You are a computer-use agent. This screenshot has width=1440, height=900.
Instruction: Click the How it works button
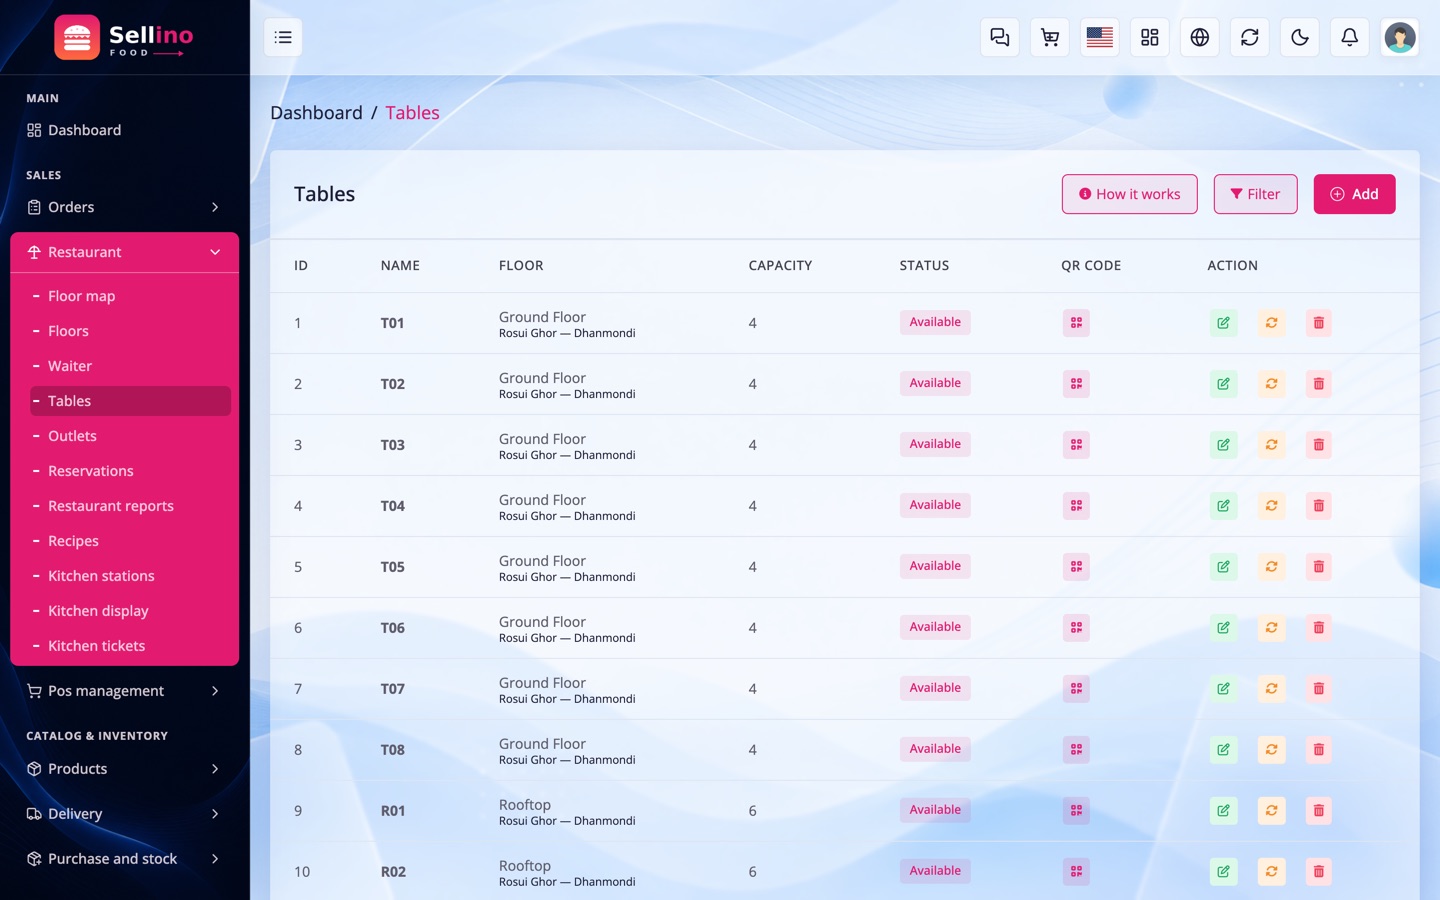pos(1130,194)
